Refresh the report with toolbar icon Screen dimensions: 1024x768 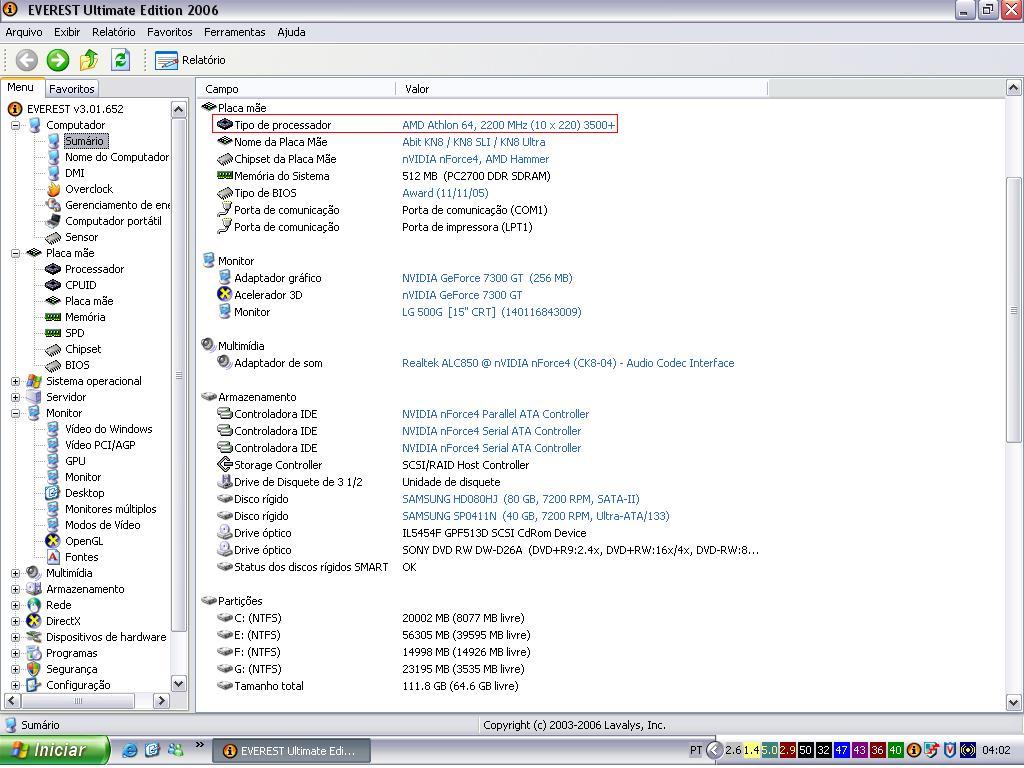tap(120, 60)
